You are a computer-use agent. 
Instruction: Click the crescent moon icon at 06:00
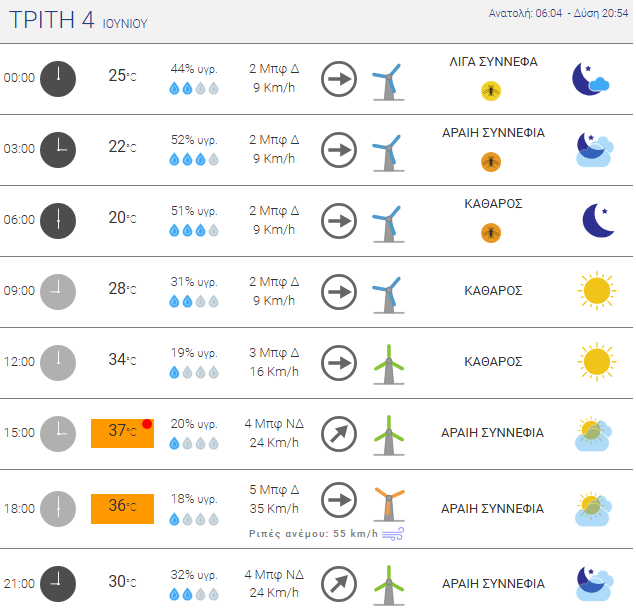tap(598, 220)
